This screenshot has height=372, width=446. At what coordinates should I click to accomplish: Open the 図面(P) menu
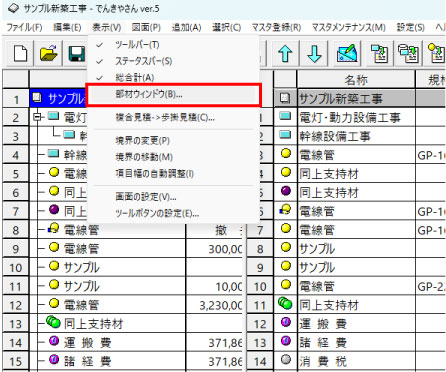[146, 27]
